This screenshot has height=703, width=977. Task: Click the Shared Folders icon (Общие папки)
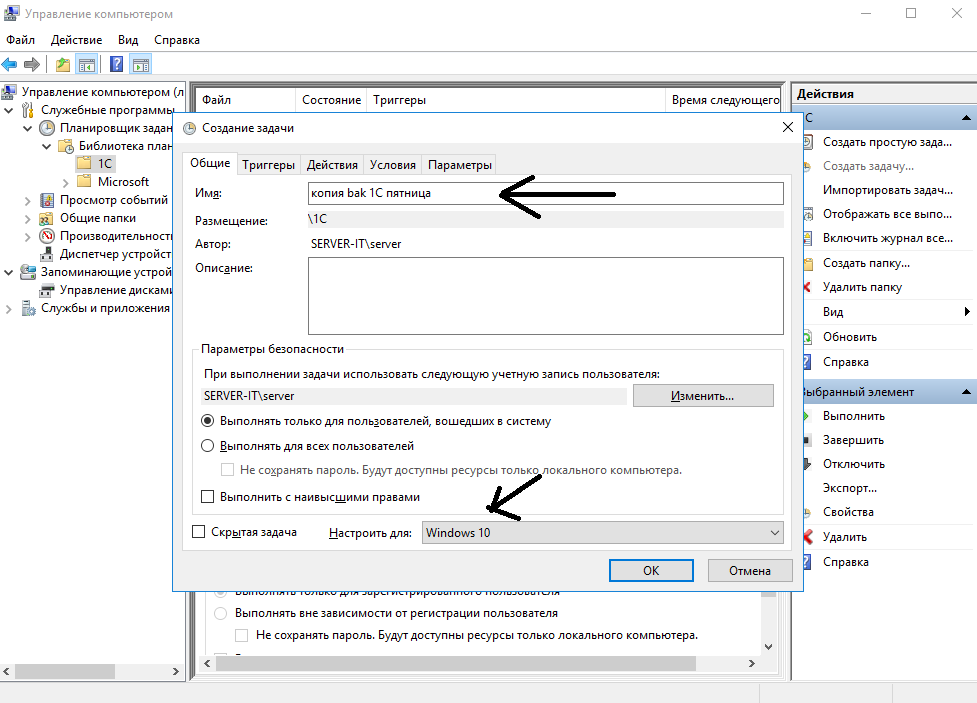point(46,218)
